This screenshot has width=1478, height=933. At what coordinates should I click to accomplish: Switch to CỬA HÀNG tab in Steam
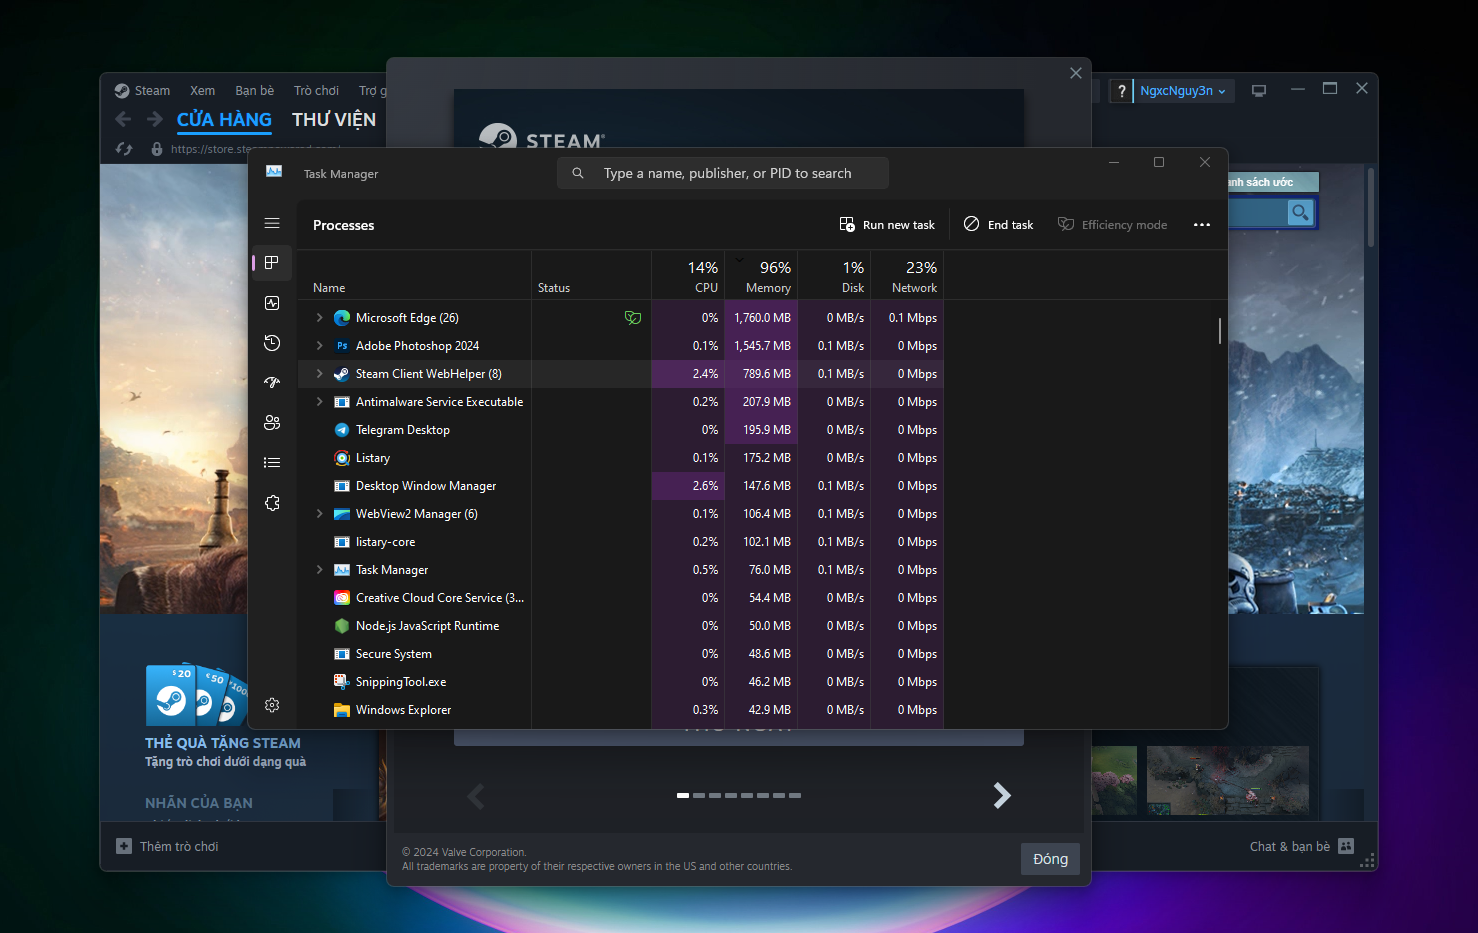click(224, 119)
